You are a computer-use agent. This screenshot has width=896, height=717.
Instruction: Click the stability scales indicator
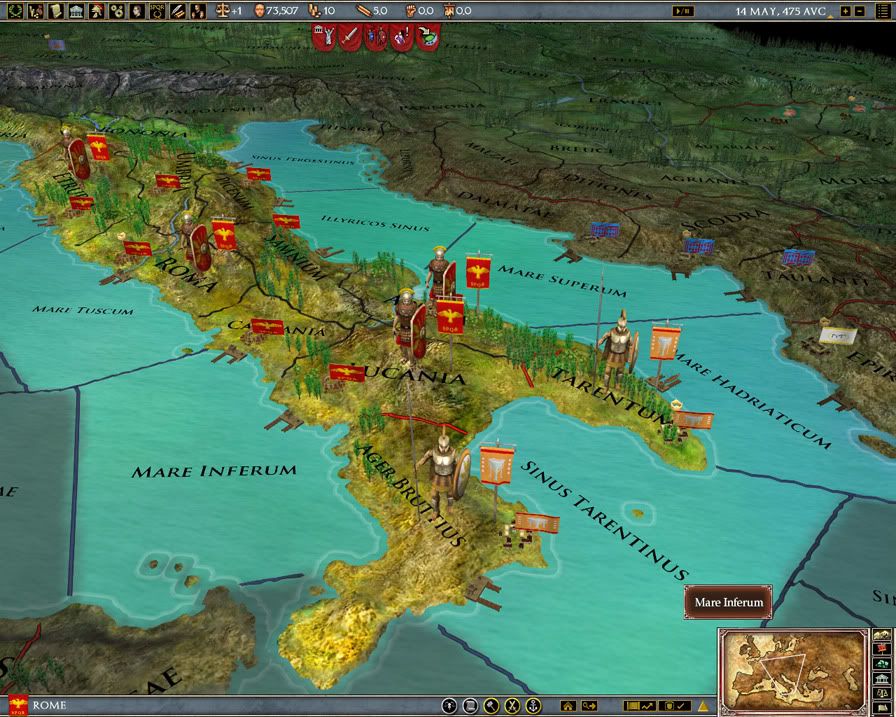coord(222,10)
